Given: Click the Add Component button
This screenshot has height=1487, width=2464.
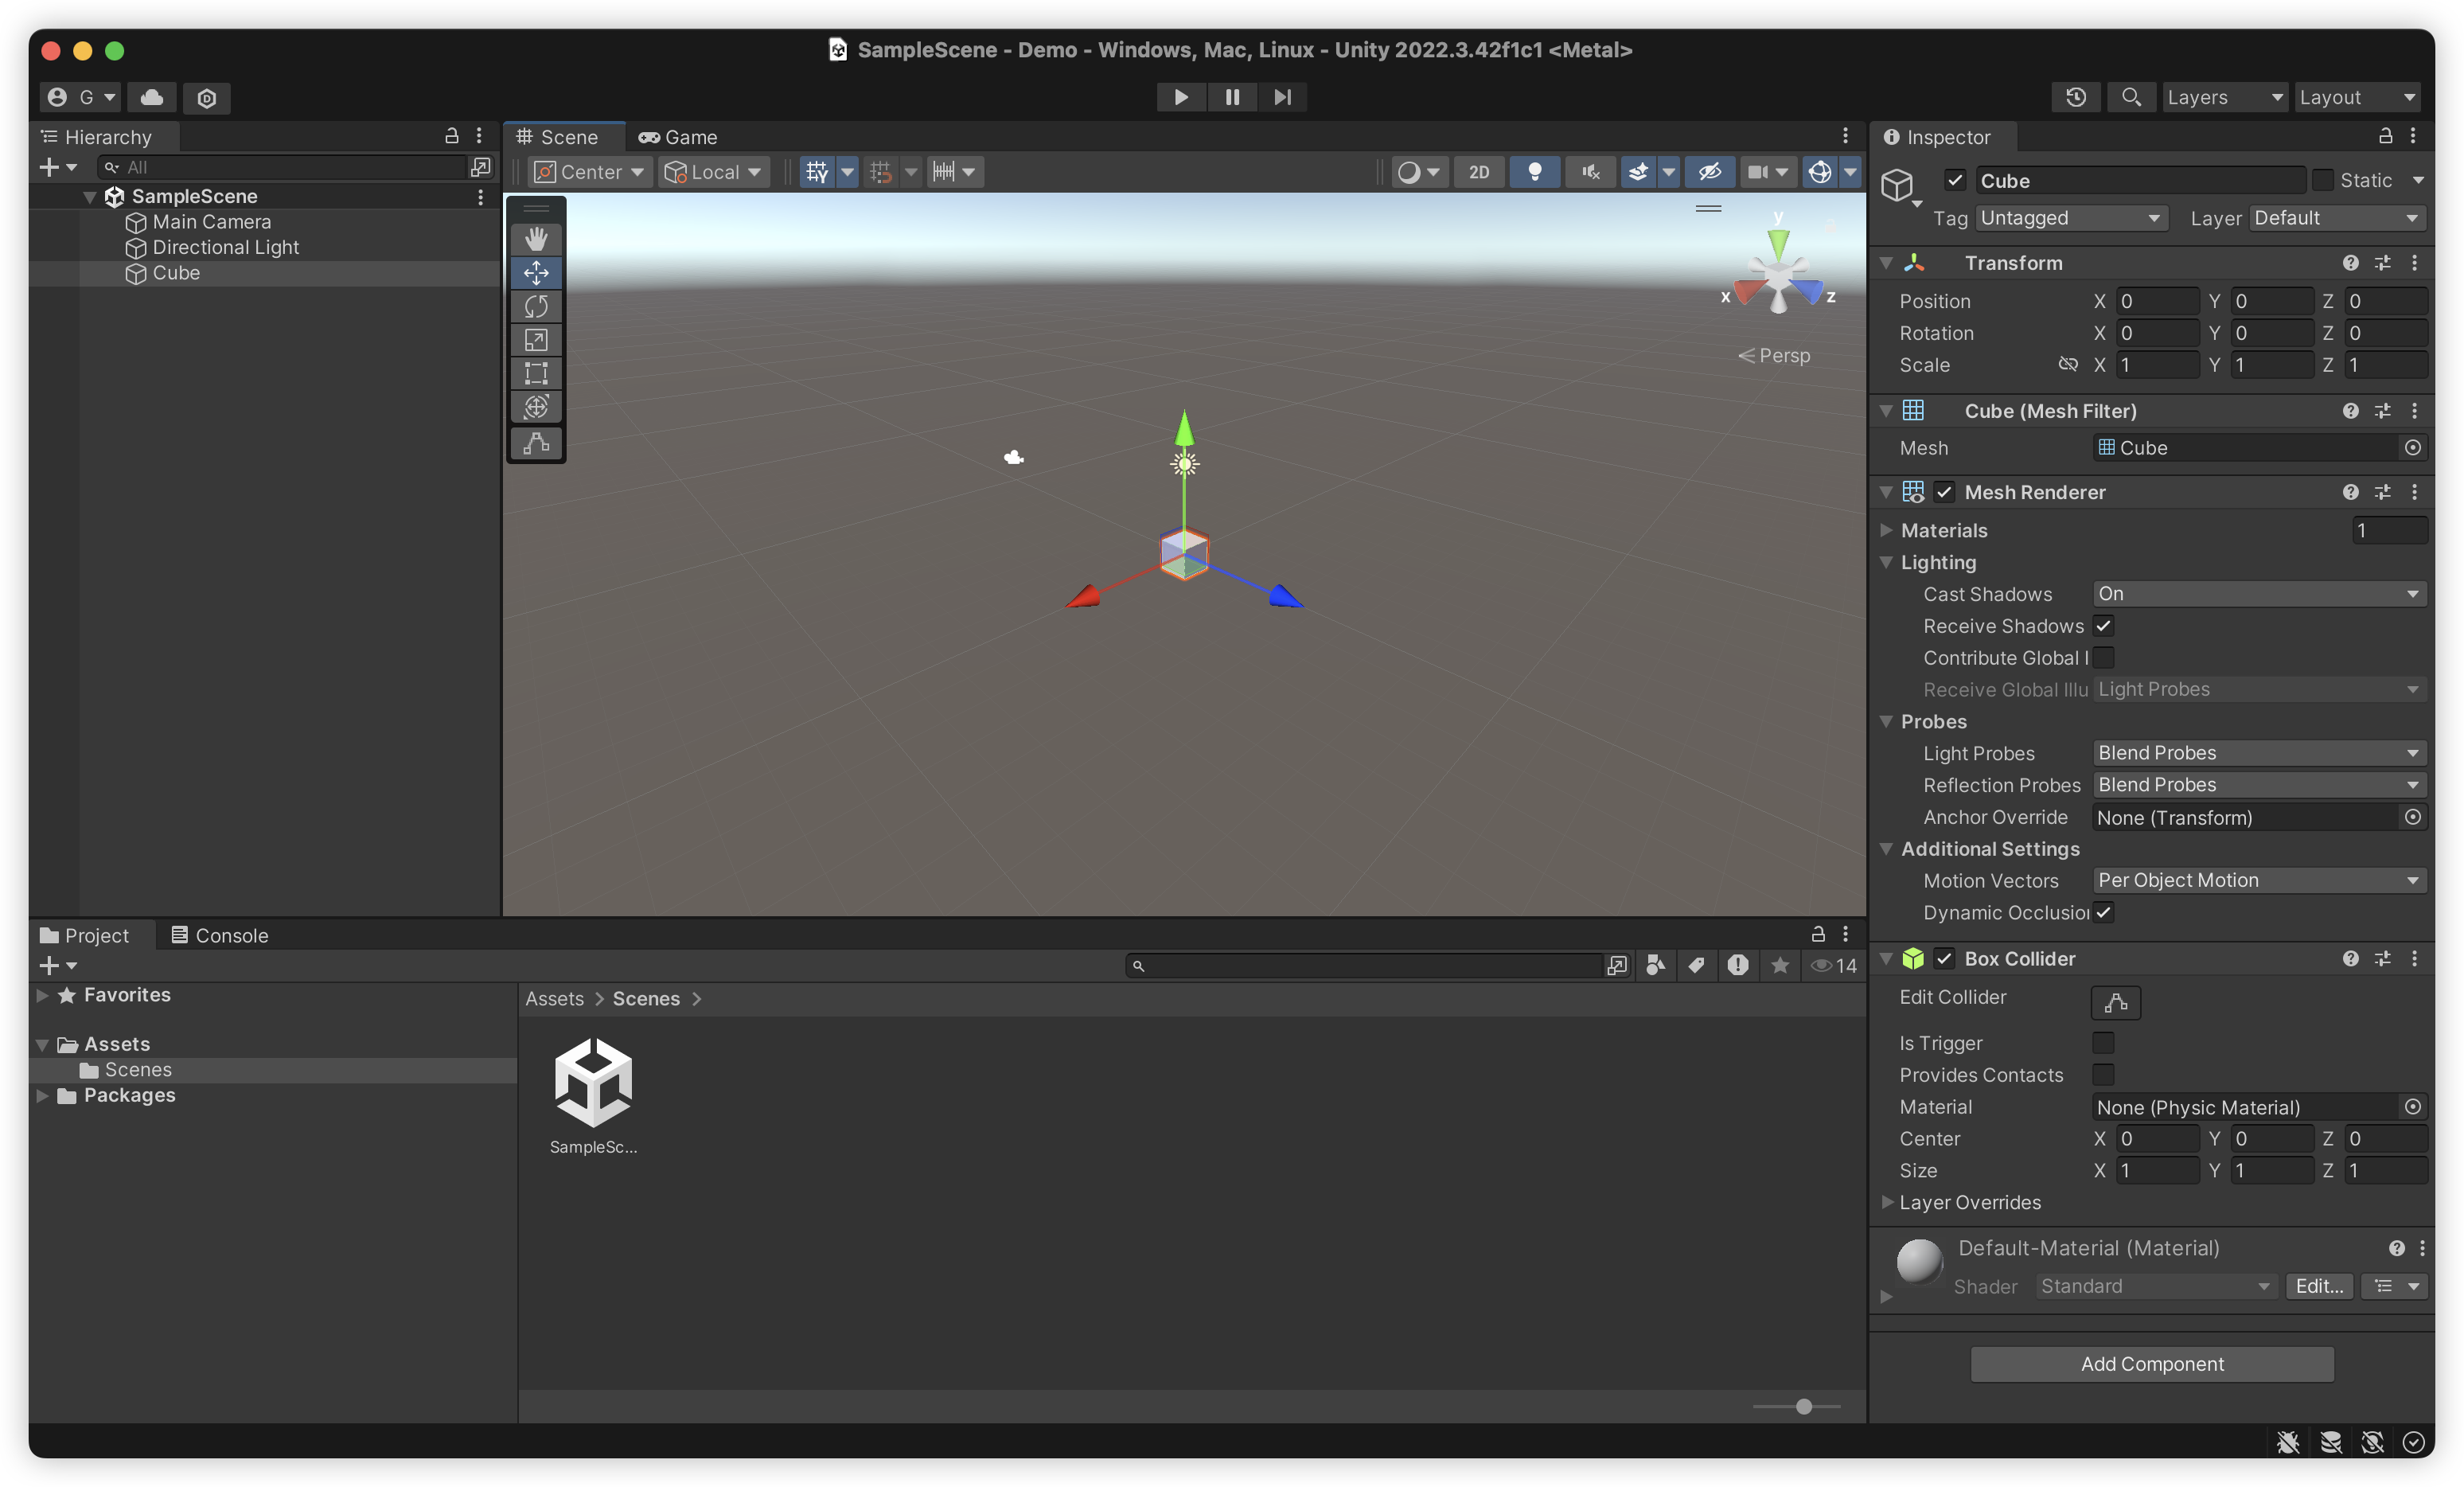Looking at the screenshot, I should click(2151, 1364).
